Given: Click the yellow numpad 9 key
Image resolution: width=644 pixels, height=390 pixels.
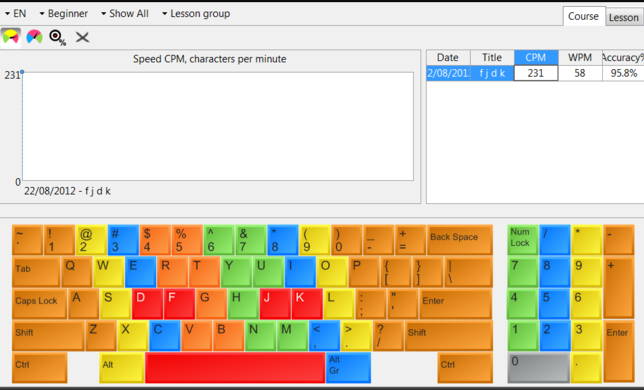Looking at the screenshot, I should (x=586, y=272).
